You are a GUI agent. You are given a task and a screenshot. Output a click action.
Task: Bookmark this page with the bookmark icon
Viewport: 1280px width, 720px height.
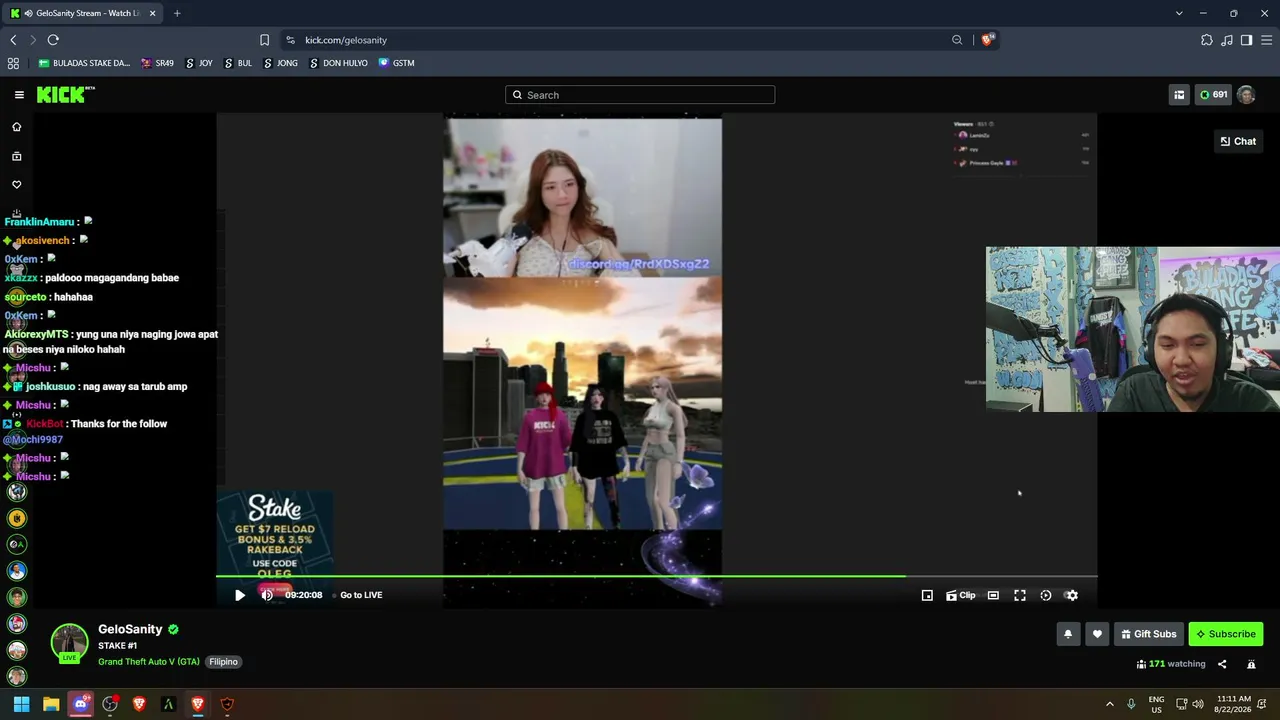tap(264, 40)
